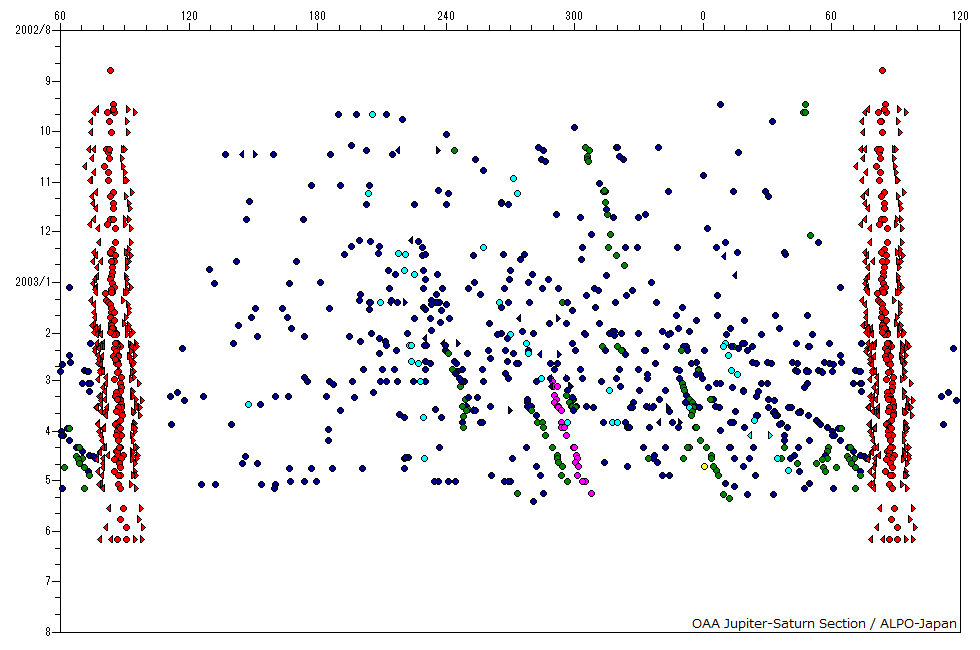Click month label 5 on left axis
Viewport: 980px width, 650px height.
click(x=48, y=480)
